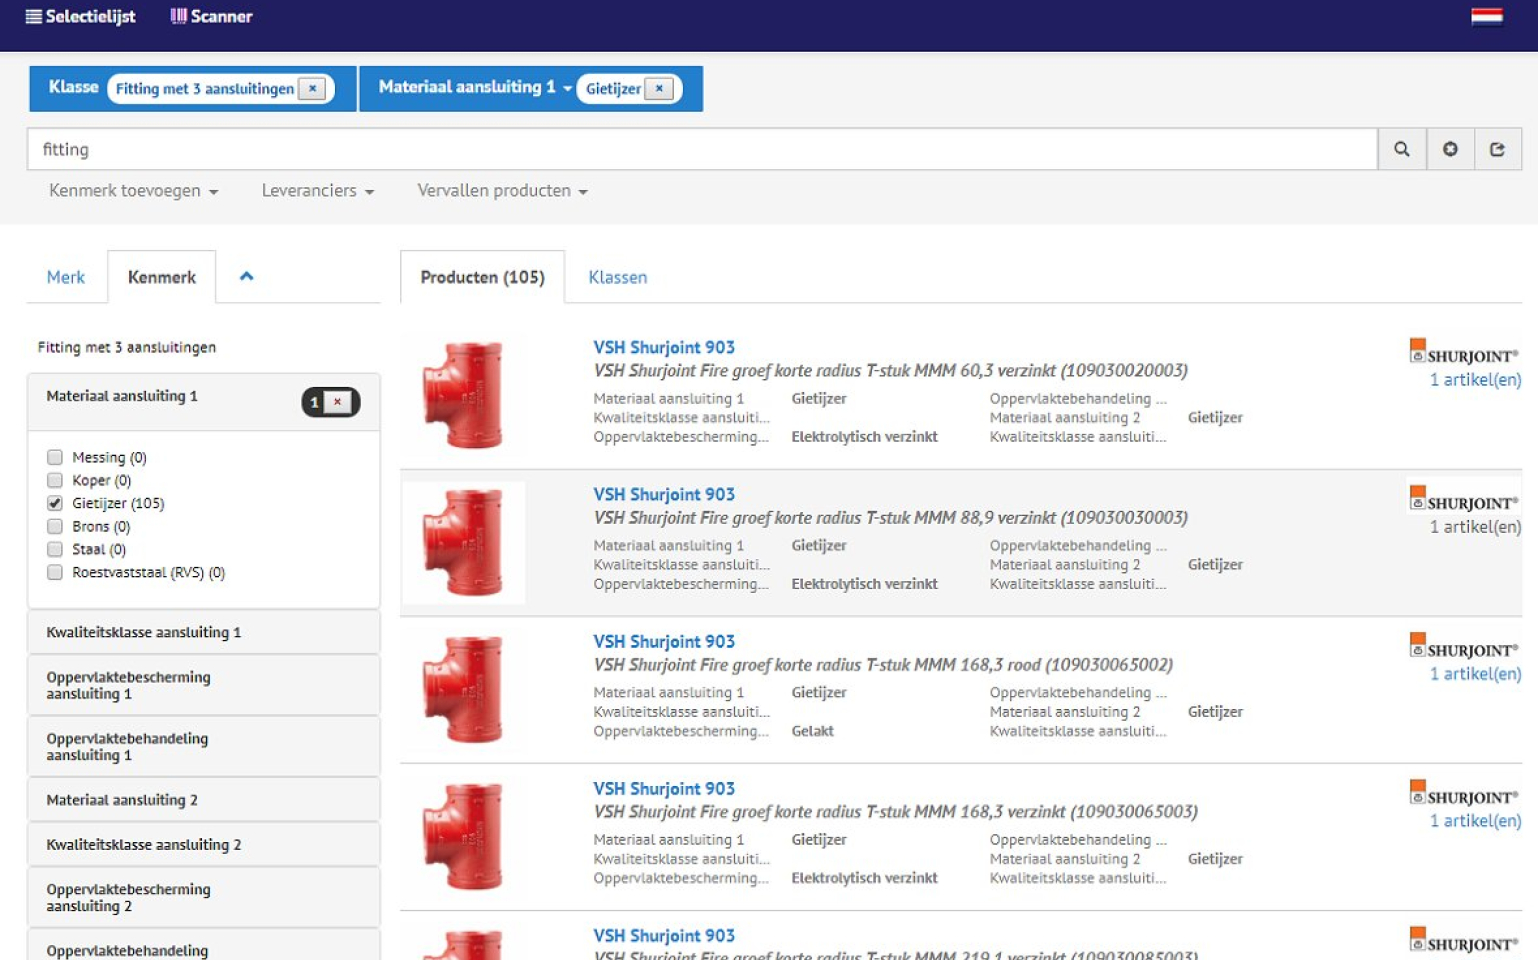1538x960 pixels.
Task: Collapse the filter panel with up chevron
Action: click(246, 276)
